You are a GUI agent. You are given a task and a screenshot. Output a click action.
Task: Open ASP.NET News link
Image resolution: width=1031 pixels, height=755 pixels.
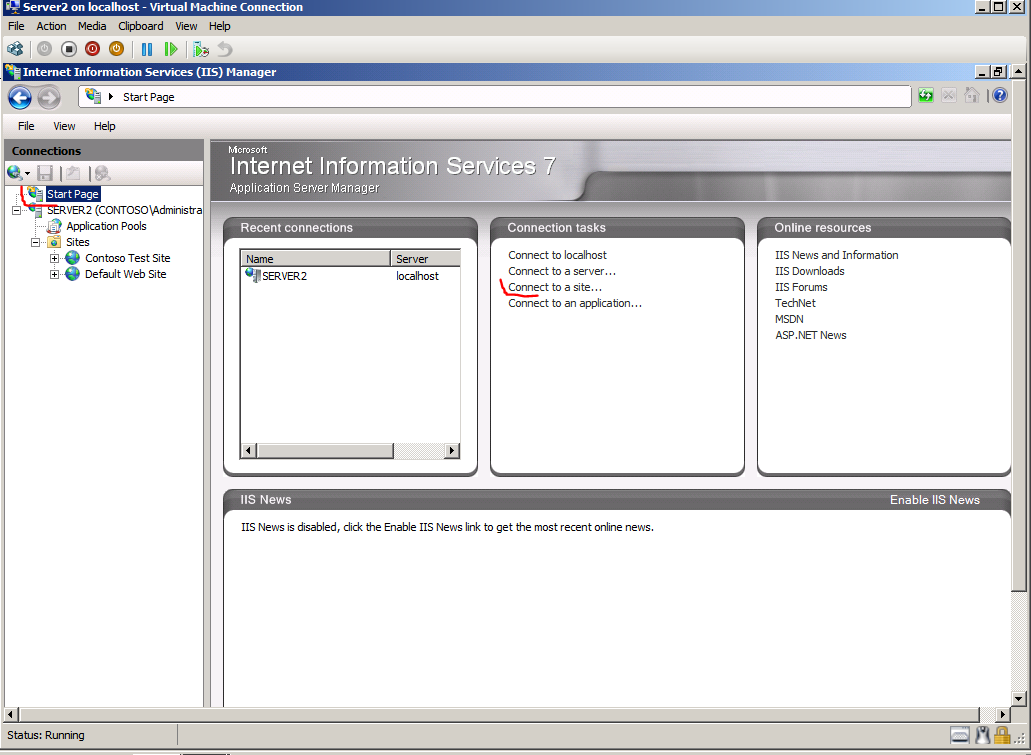tap(811, 335)
